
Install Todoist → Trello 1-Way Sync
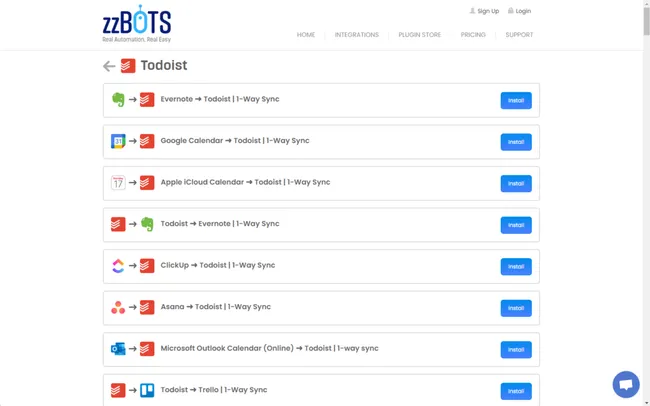516,391
